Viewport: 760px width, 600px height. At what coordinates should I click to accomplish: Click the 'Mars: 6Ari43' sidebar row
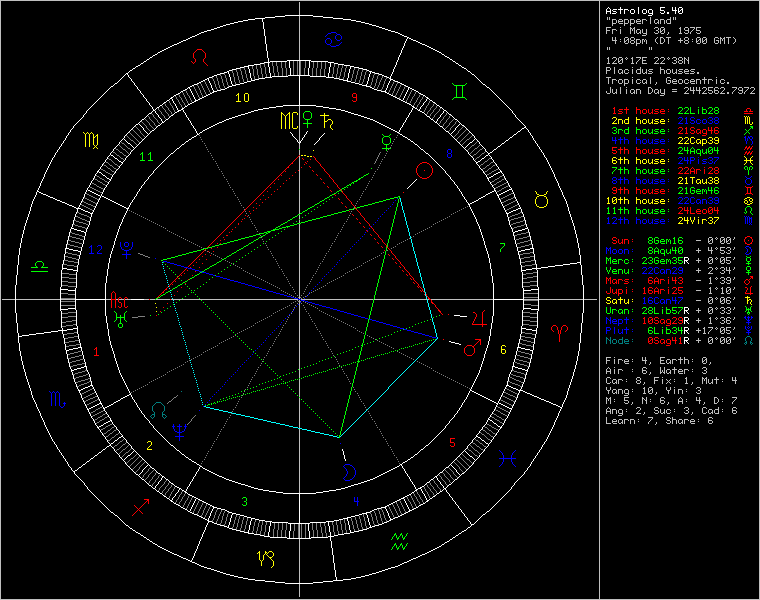click(680, 281)
